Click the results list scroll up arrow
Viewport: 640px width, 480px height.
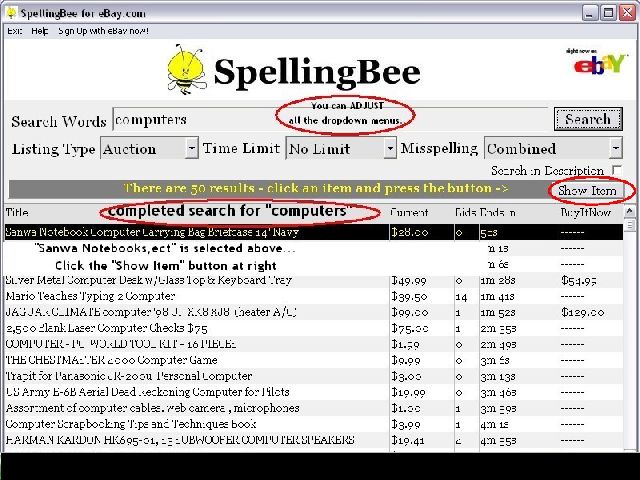click(x=629, y=211)
